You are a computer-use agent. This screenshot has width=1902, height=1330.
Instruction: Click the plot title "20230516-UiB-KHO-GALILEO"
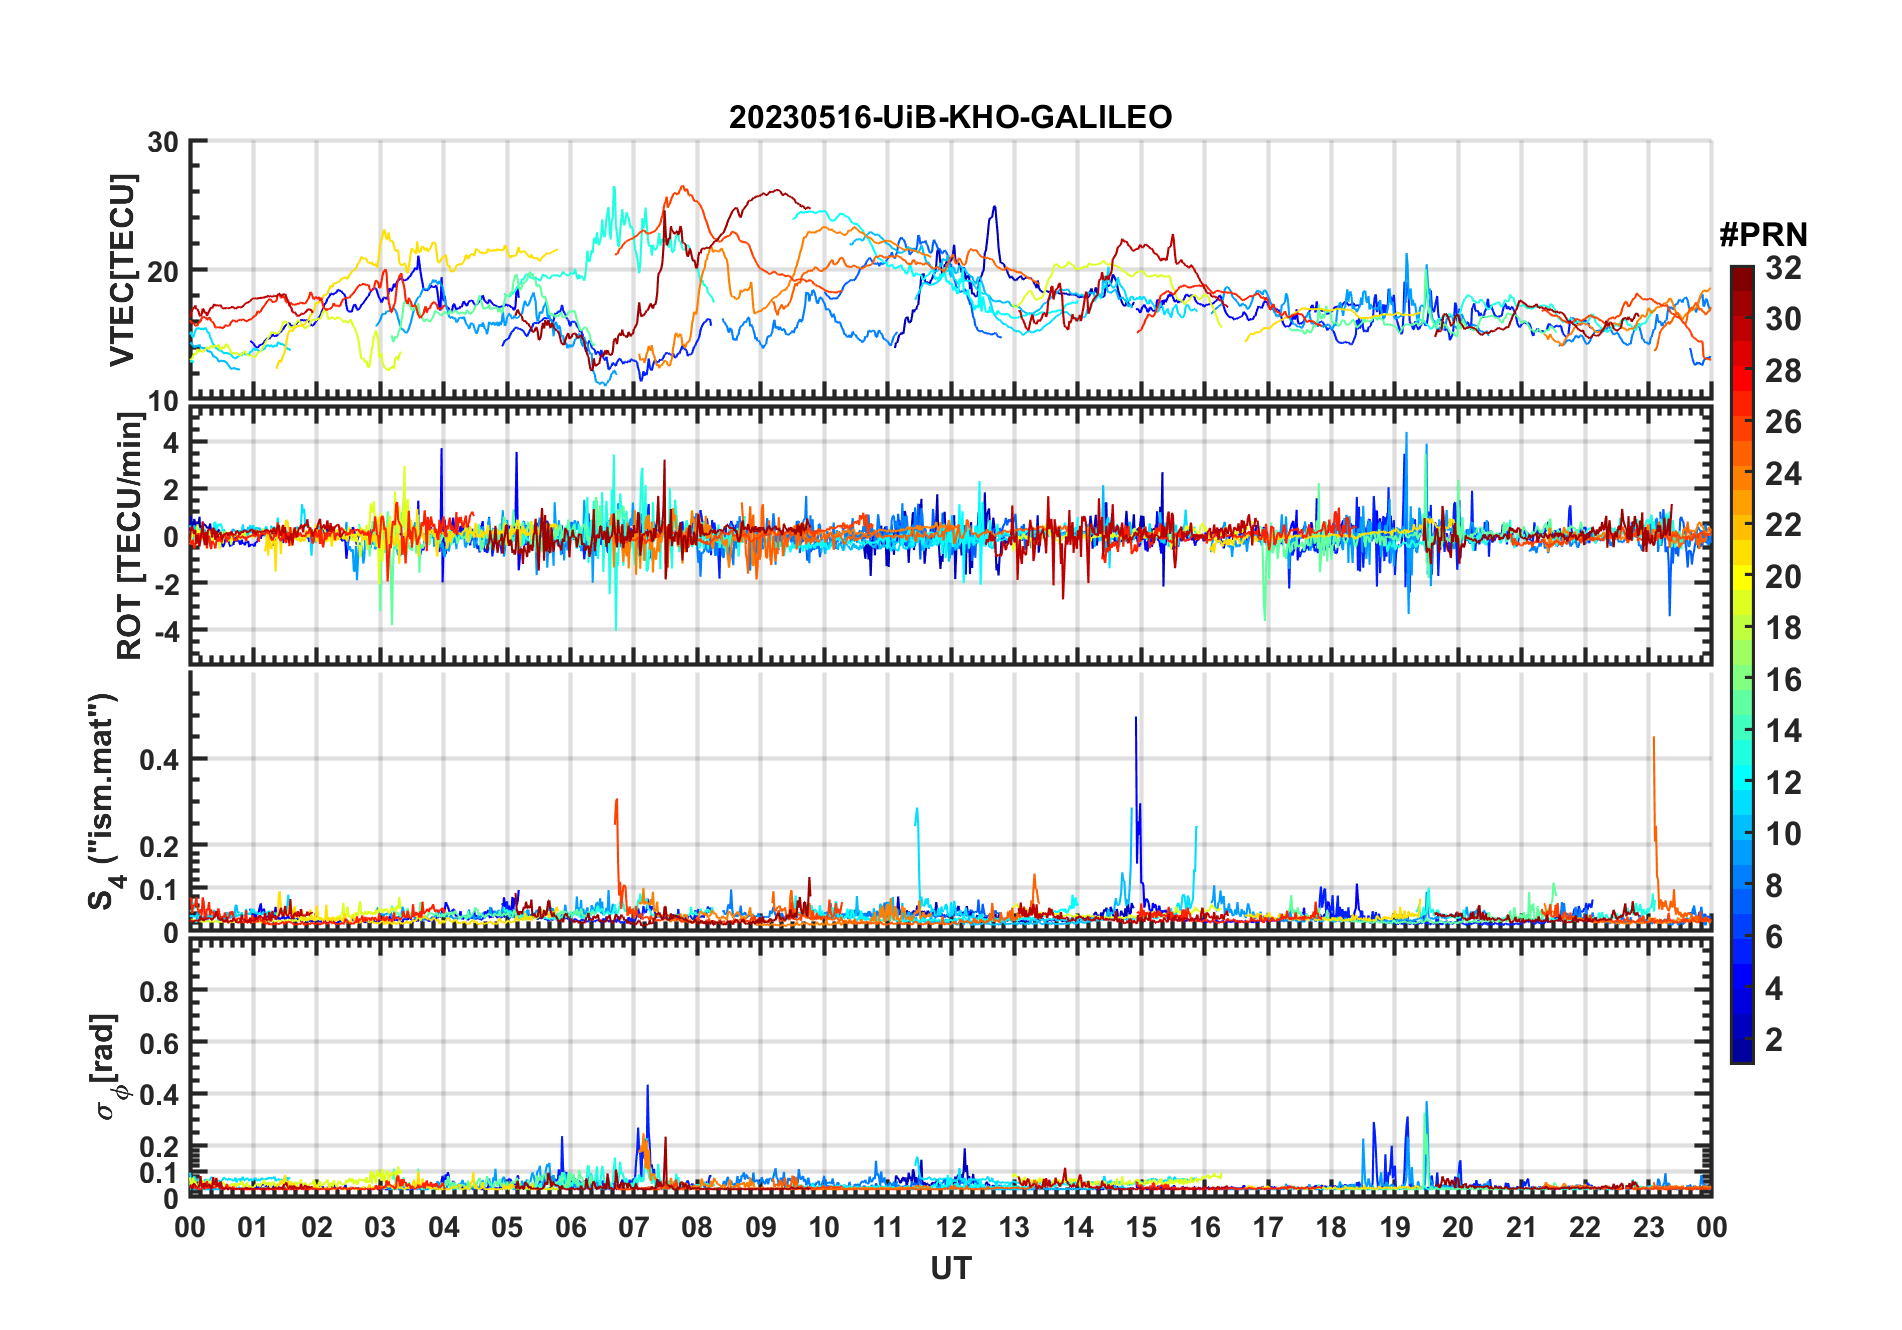950,118
